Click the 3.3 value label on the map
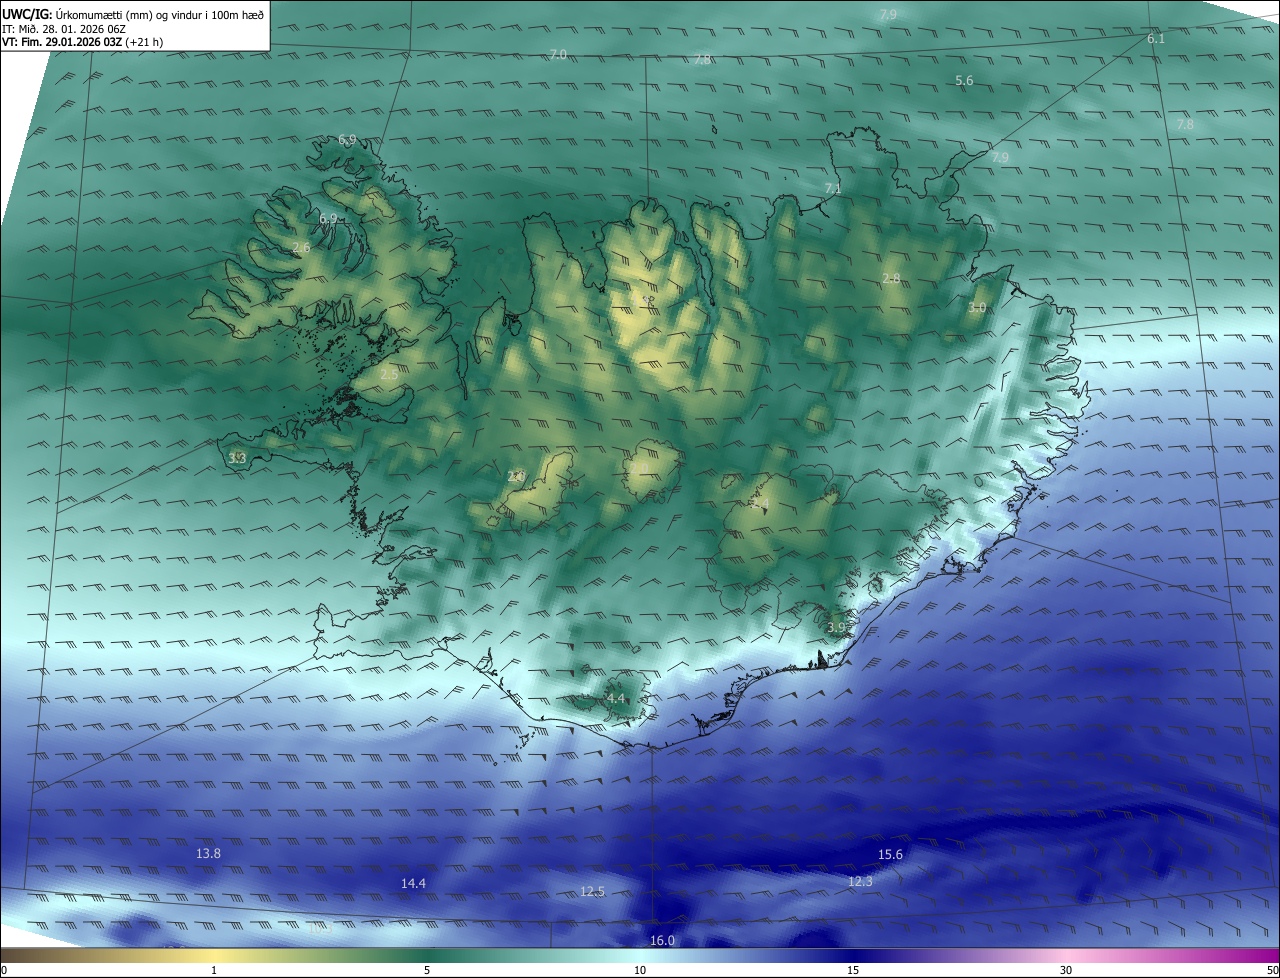 237,458
